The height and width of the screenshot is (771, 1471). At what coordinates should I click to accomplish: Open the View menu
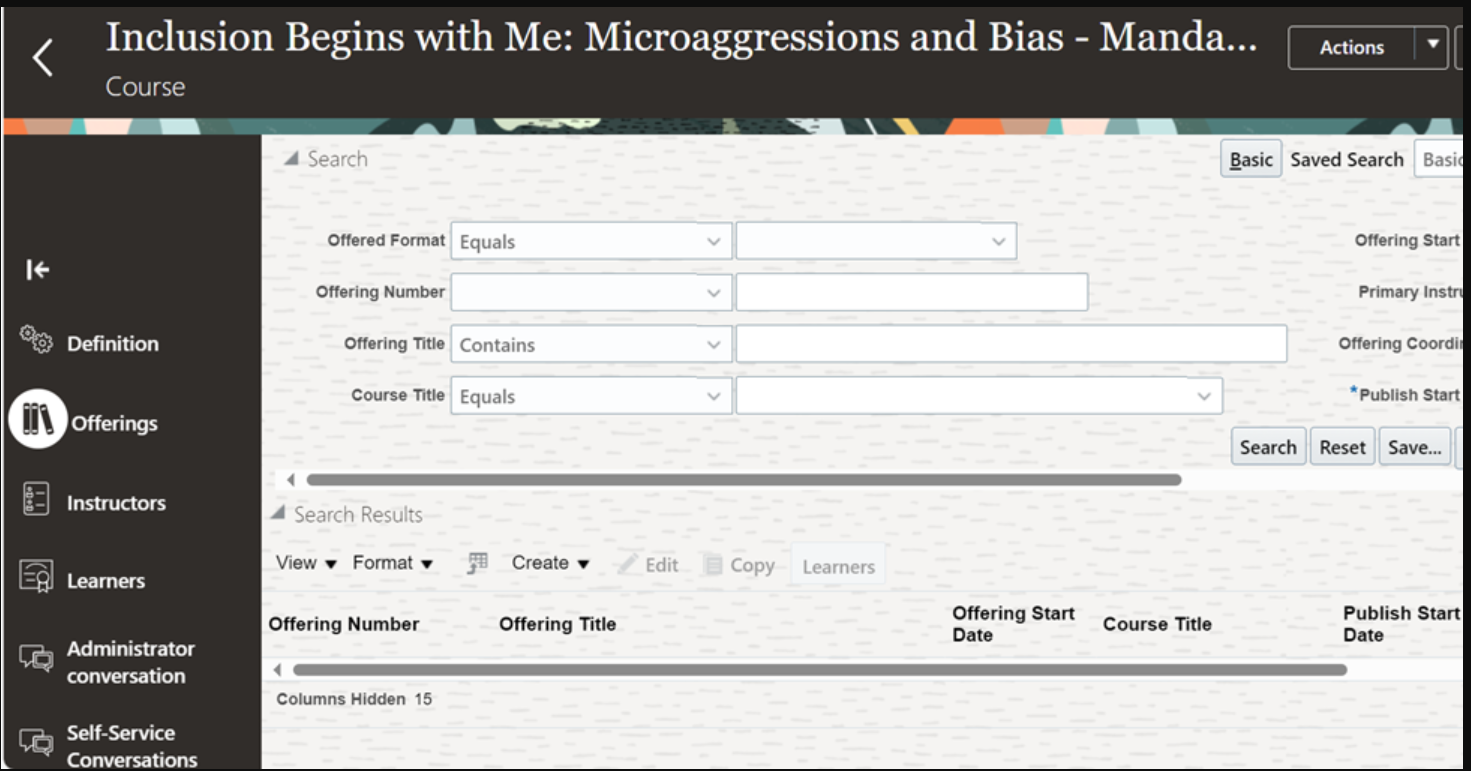coord(306,563)
